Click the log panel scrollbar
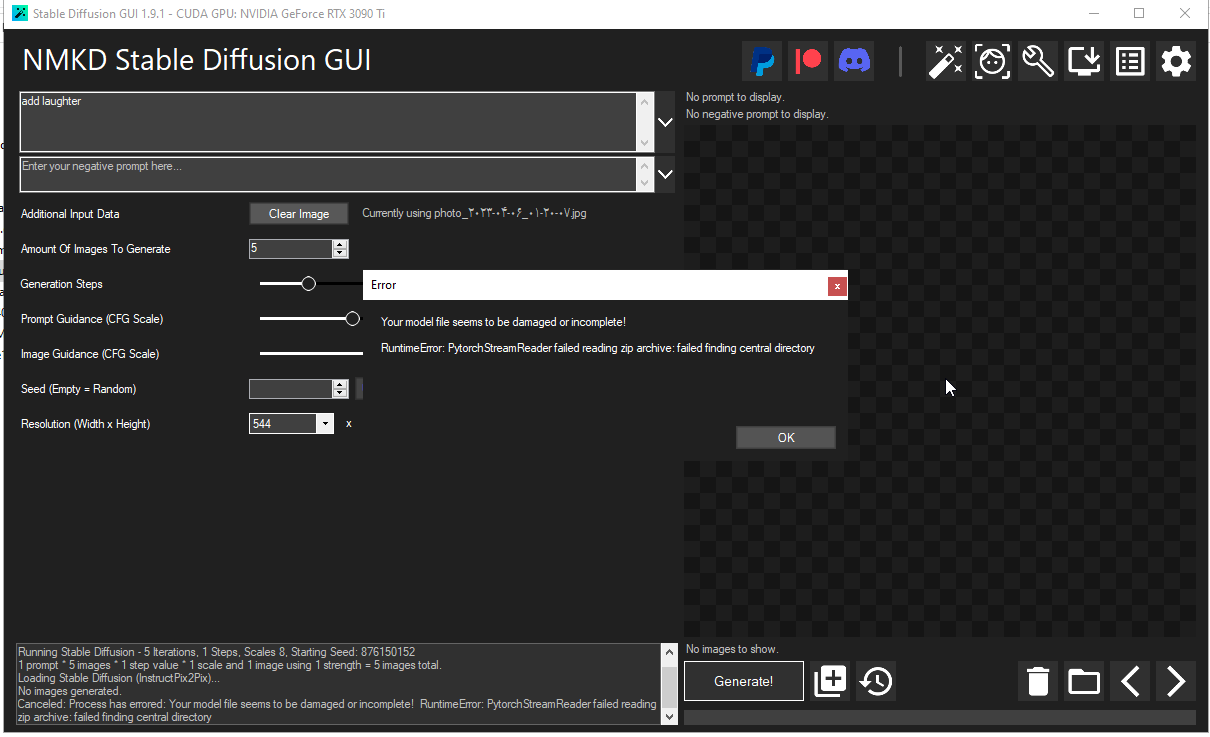Screen dimensions: 1210x737 tap(669, 684)
